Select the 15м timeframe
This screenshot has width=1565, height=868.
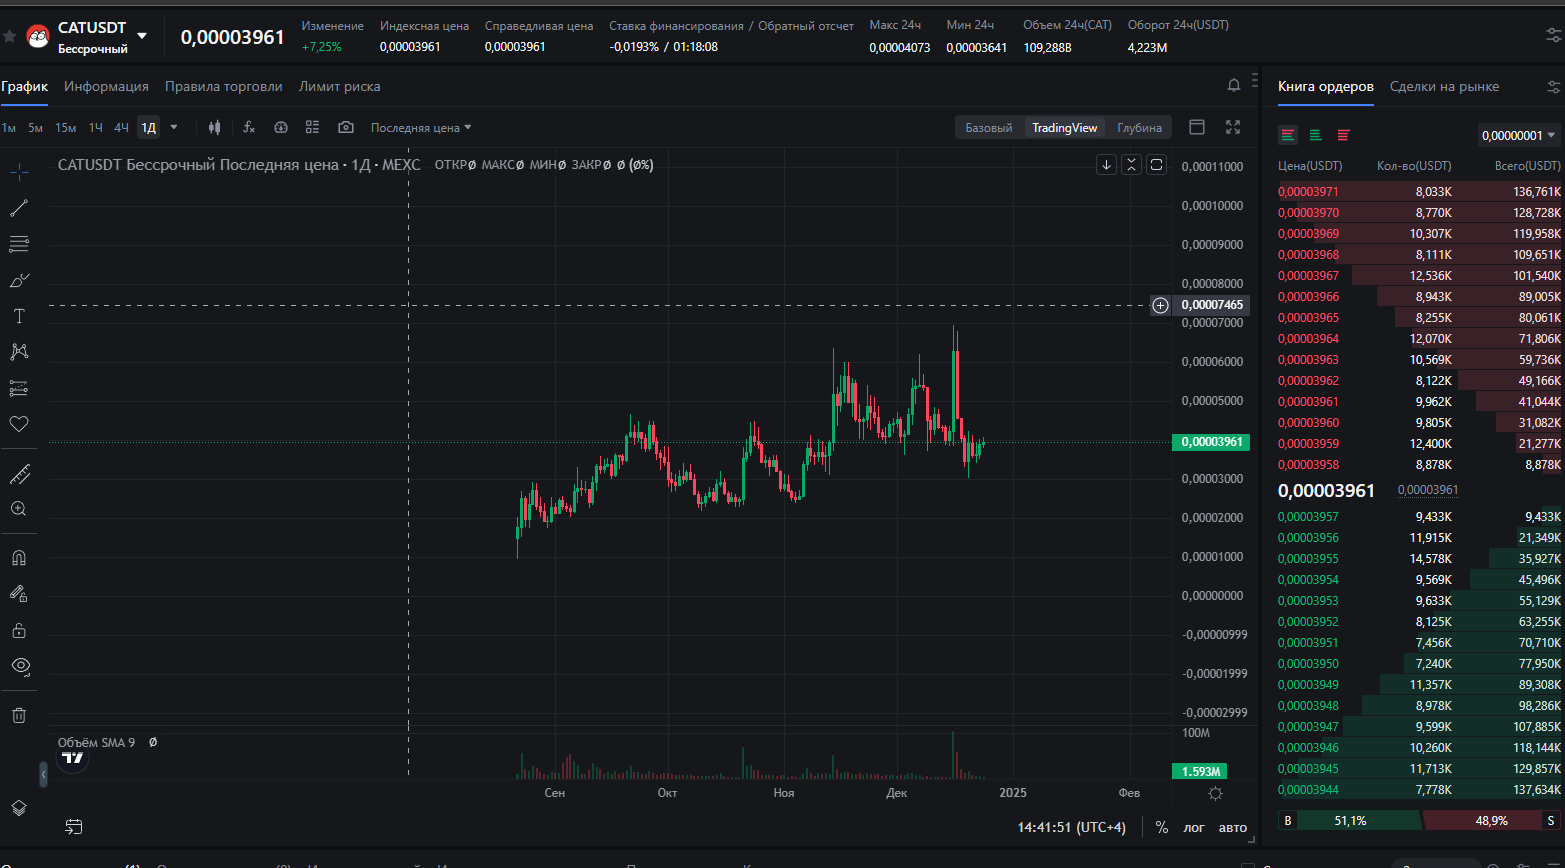[66, 127]
